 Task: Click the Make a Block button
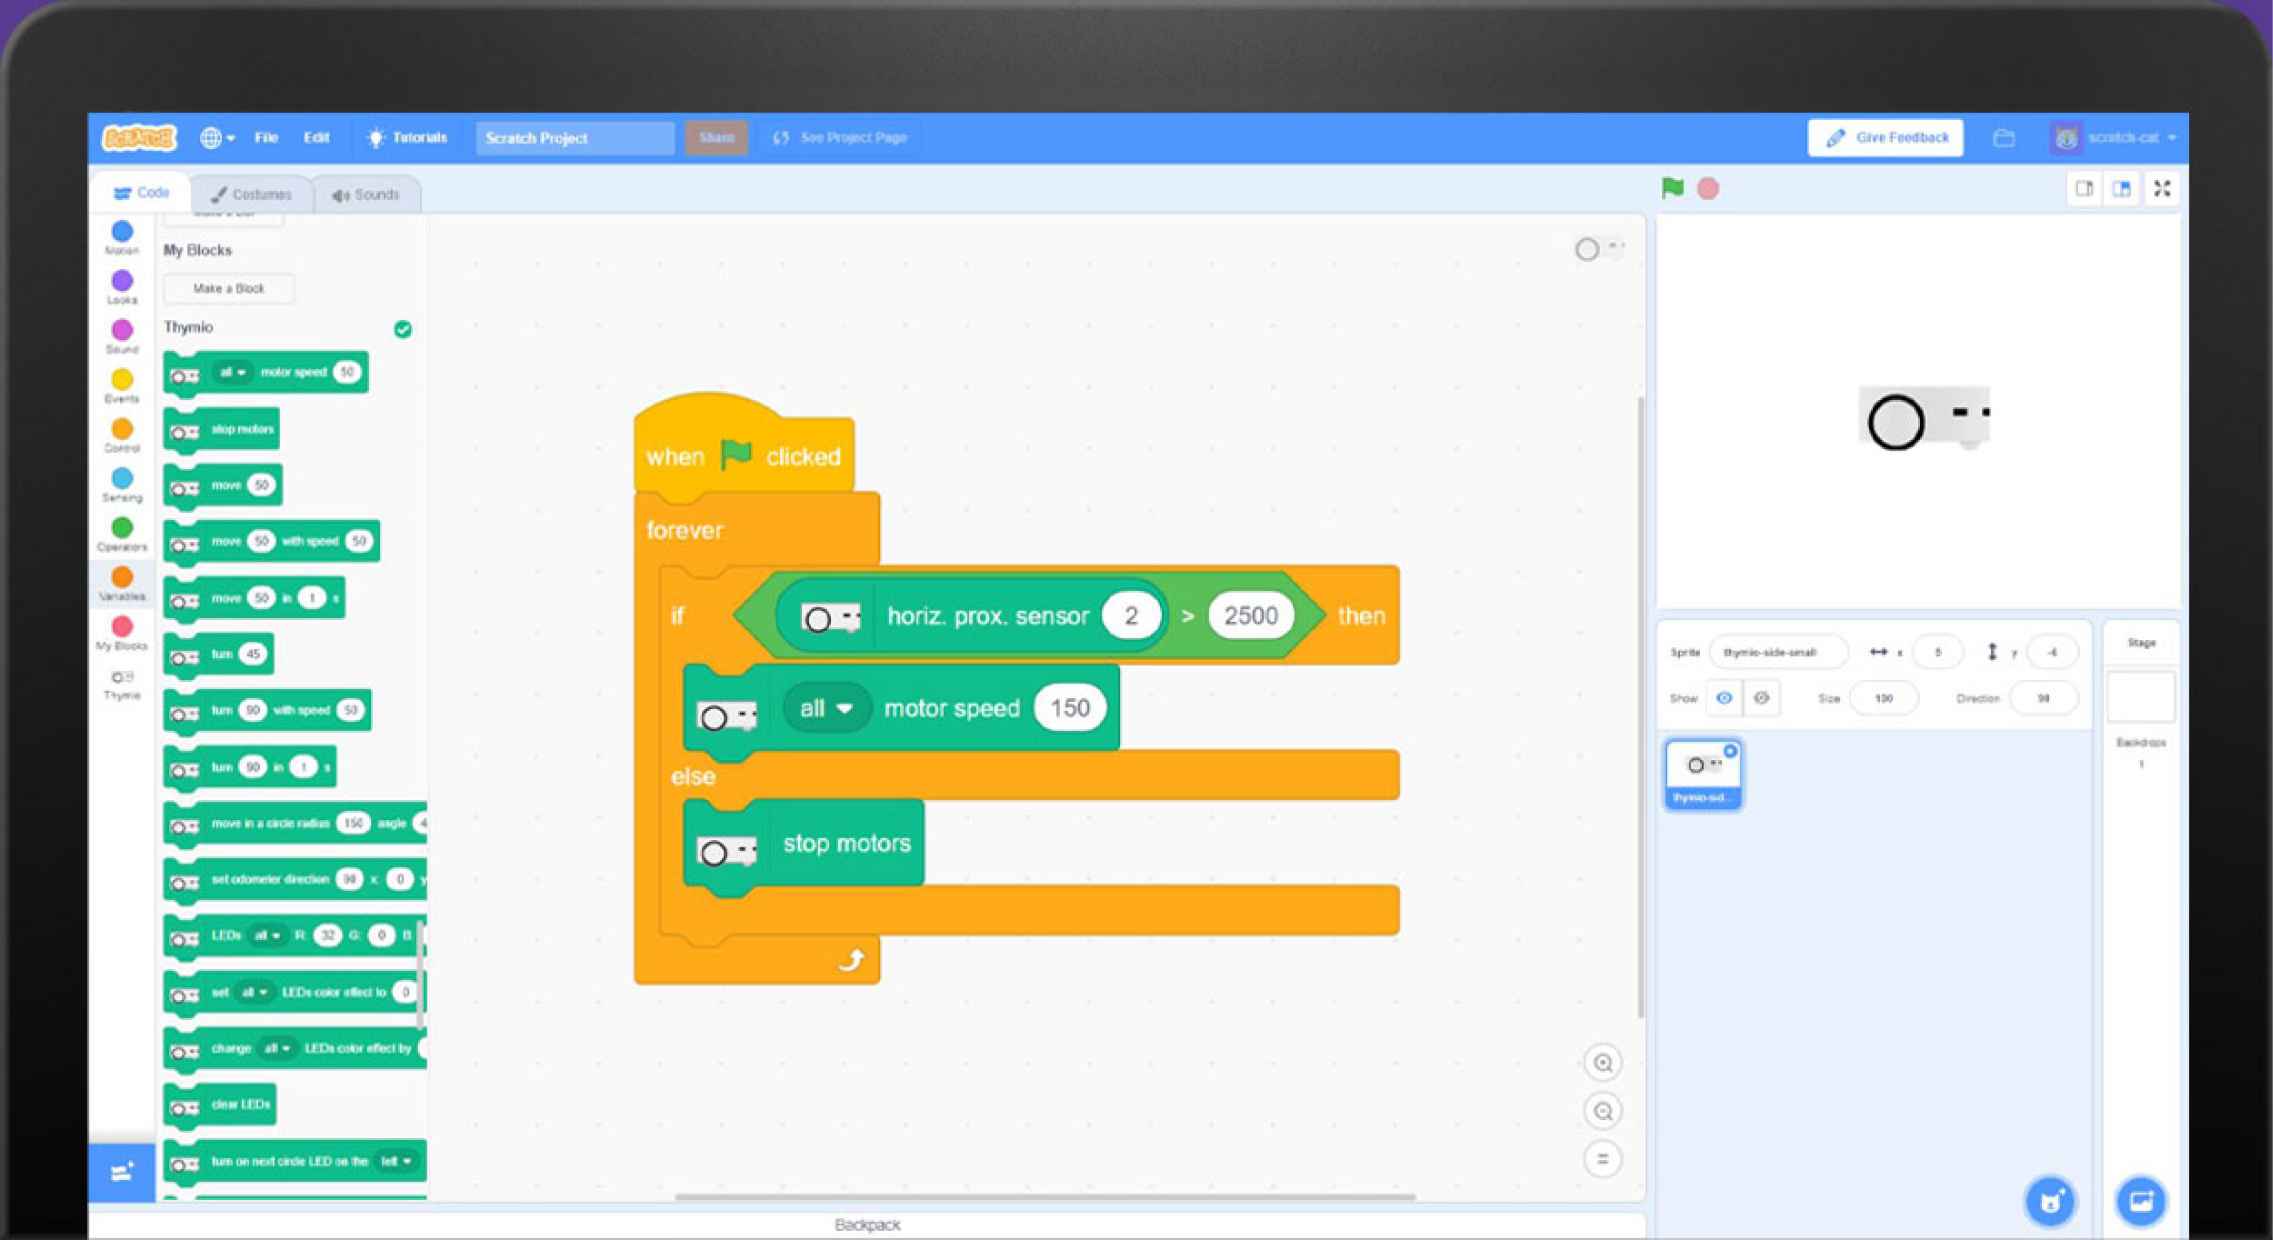229,289
